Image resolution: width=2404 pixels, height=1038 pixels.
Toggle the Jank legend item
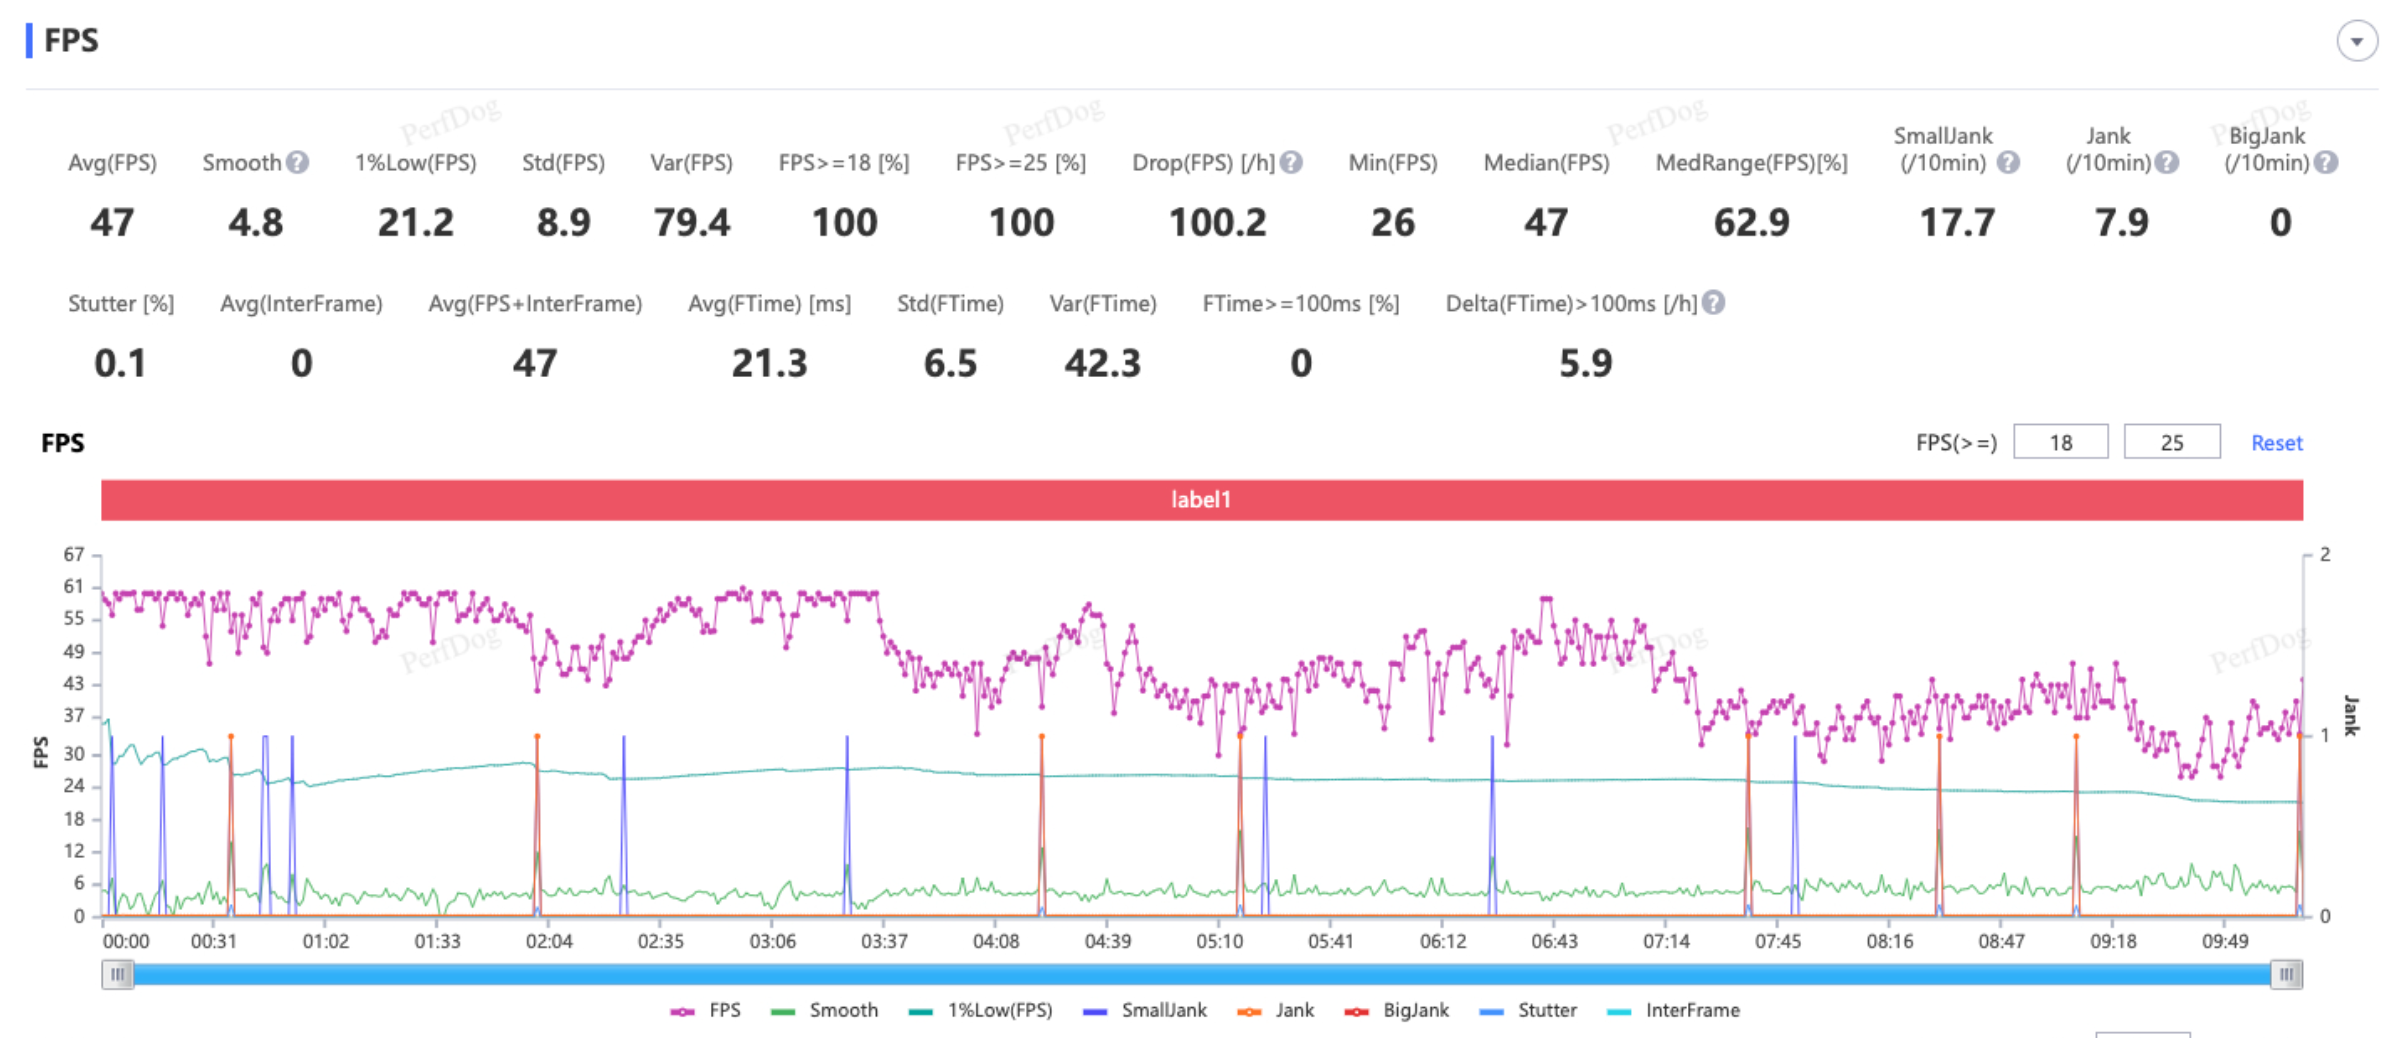pos(1276,1011)
